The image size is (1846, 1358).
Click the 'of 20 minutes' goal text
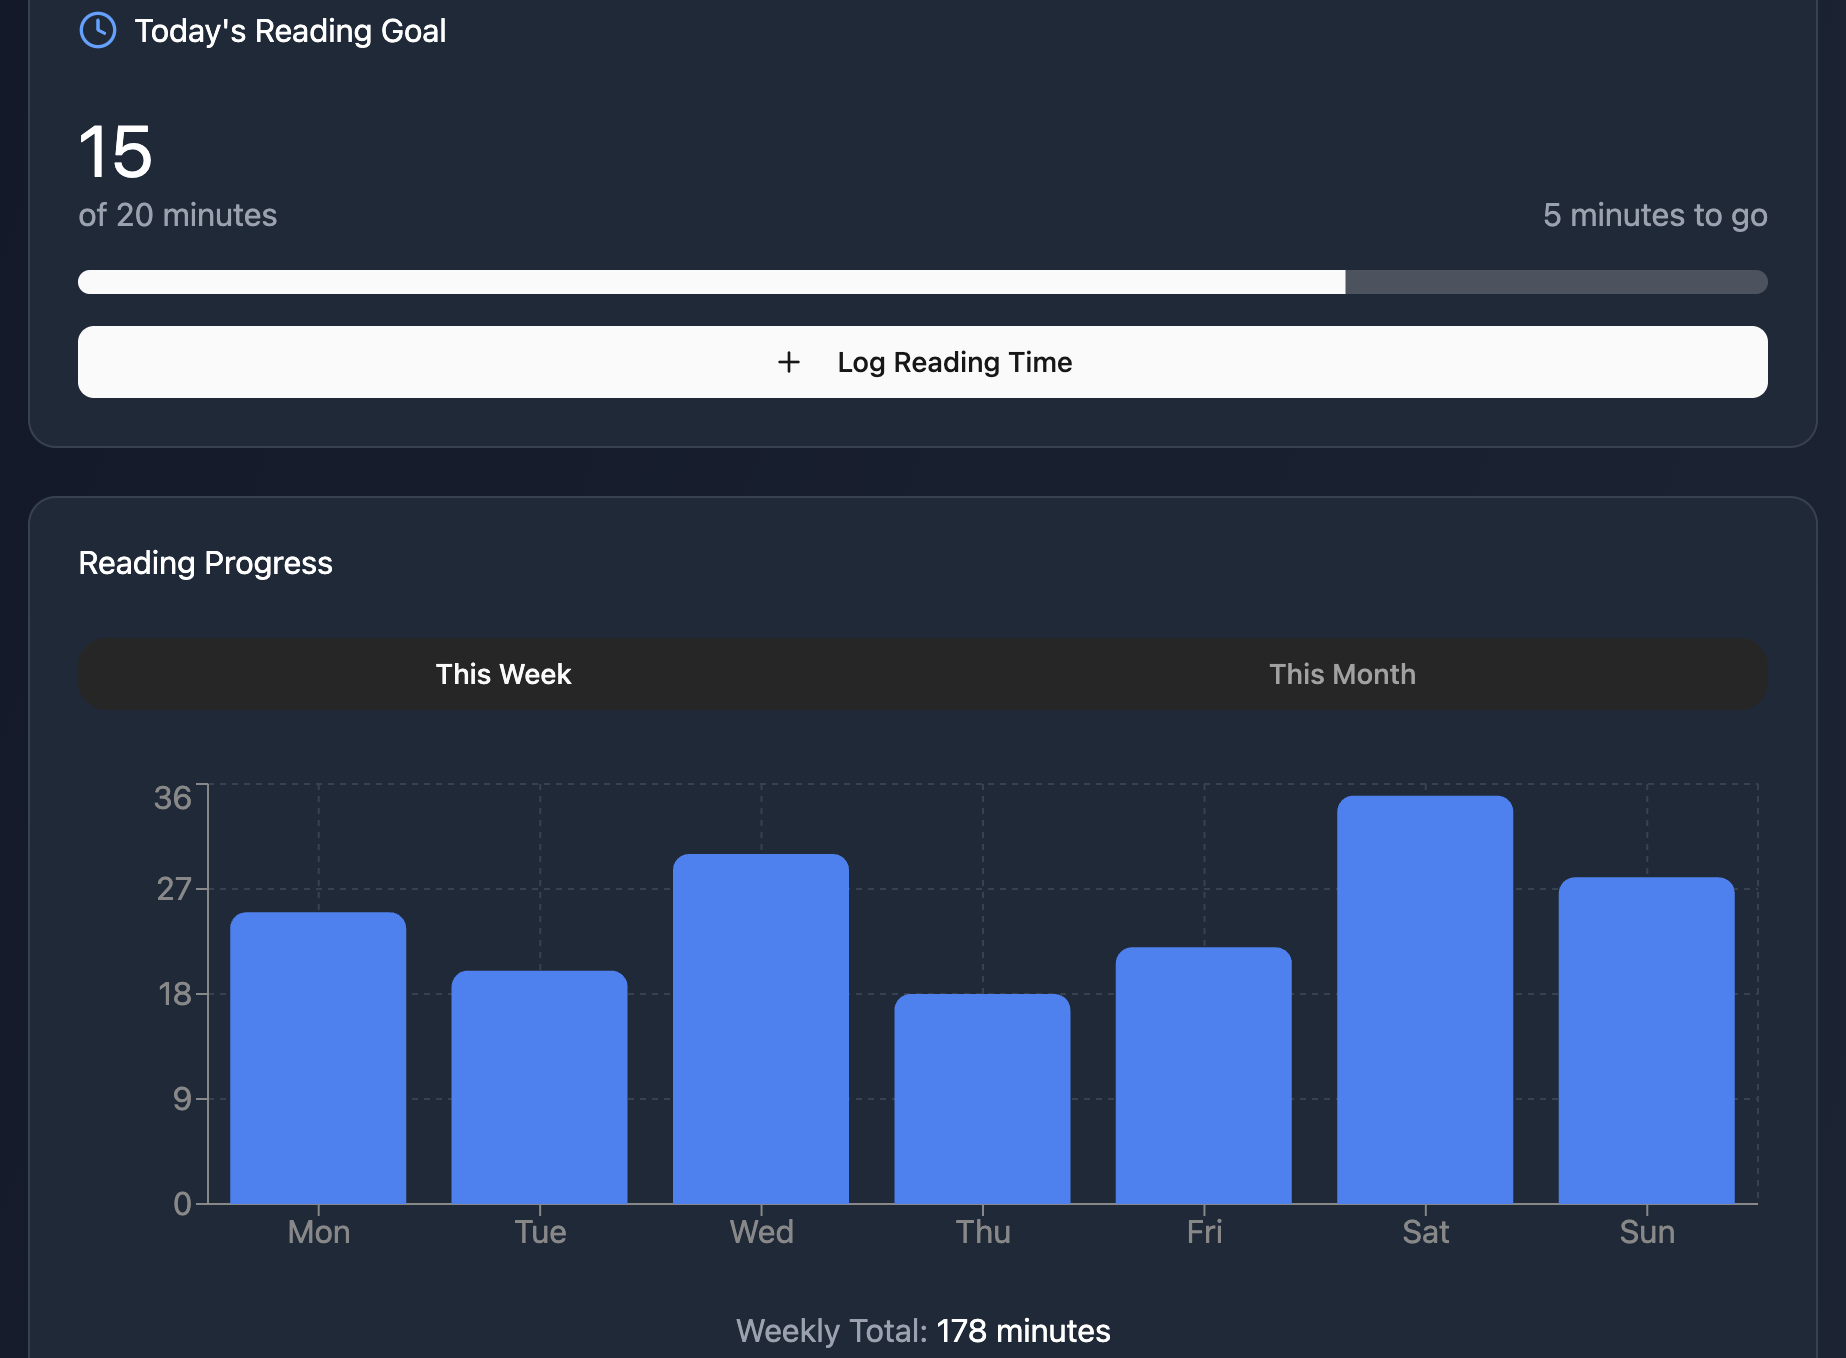coord(178,215)
